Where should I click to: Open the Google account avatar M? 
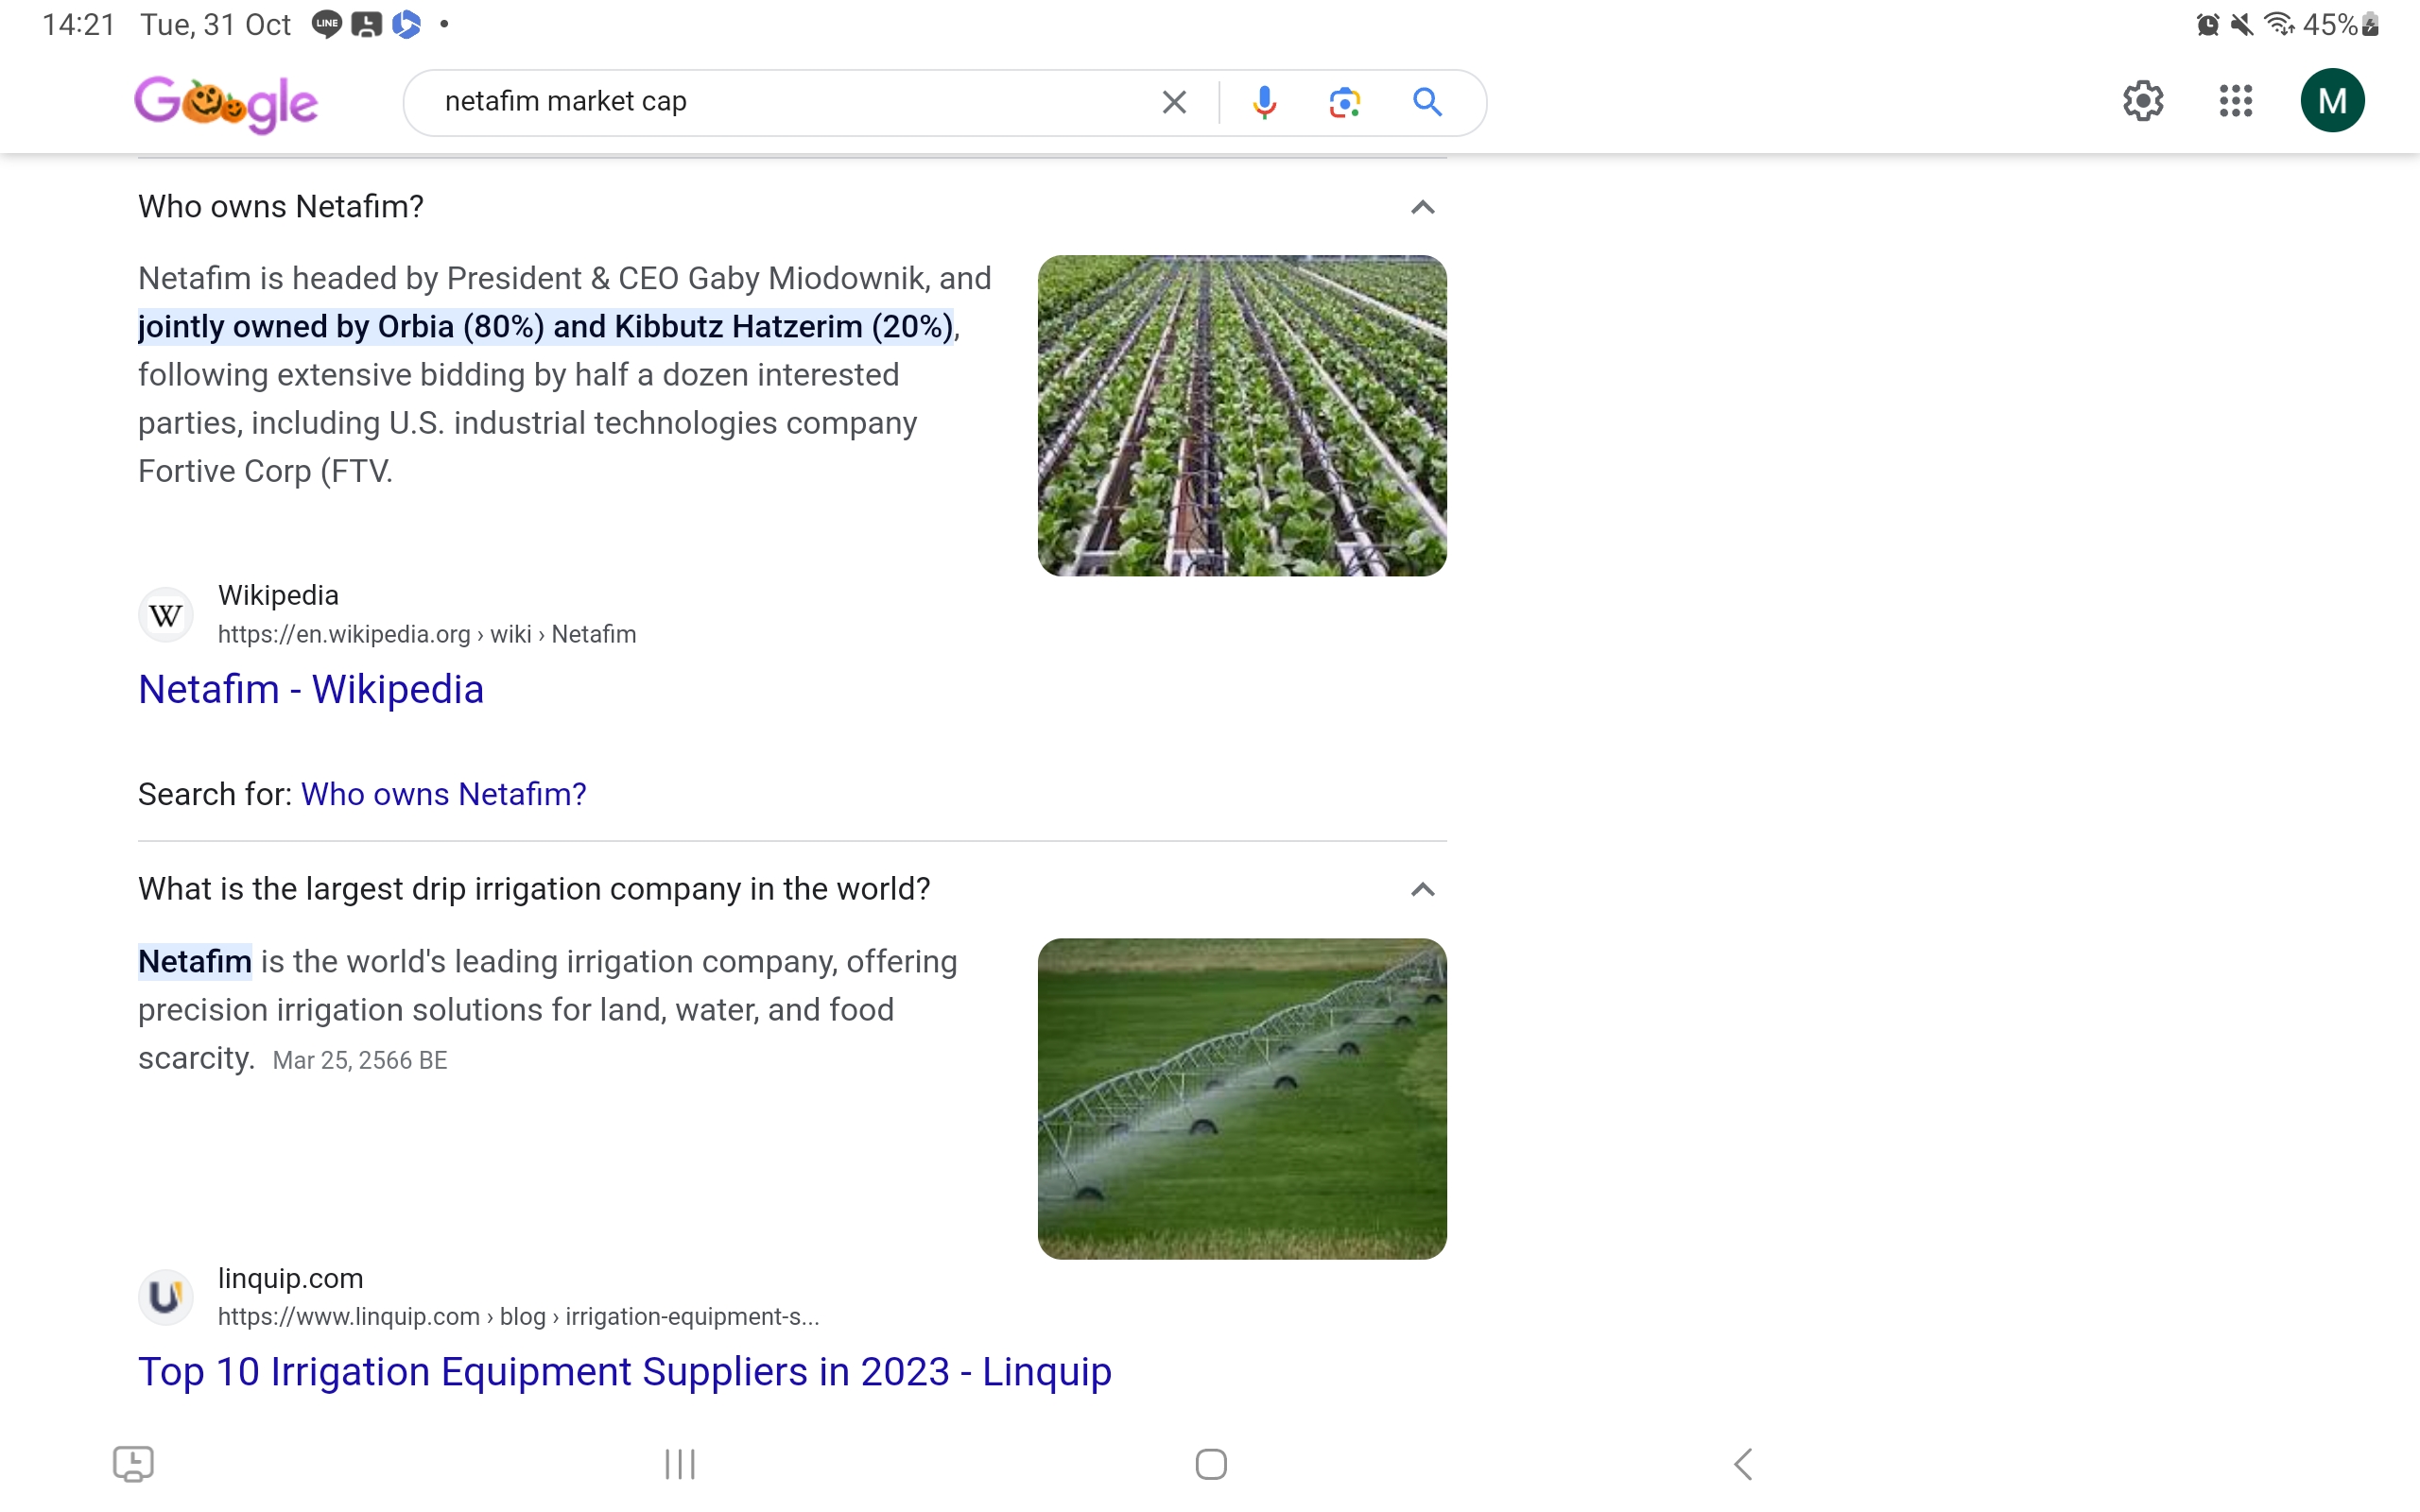click(x=2332, y=101)
